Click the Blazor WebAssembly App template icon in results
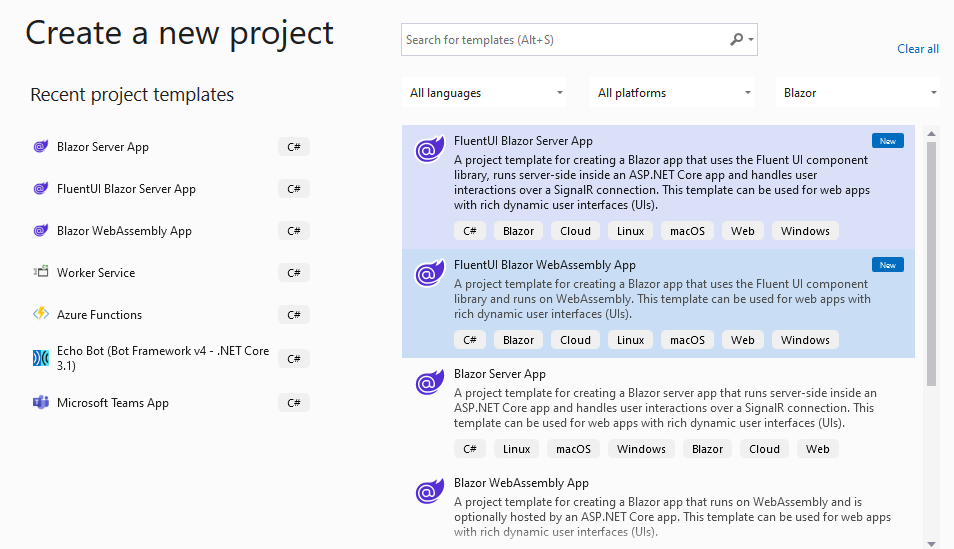The width and height of the screenshot is (954, 549). tap(430, 492)
